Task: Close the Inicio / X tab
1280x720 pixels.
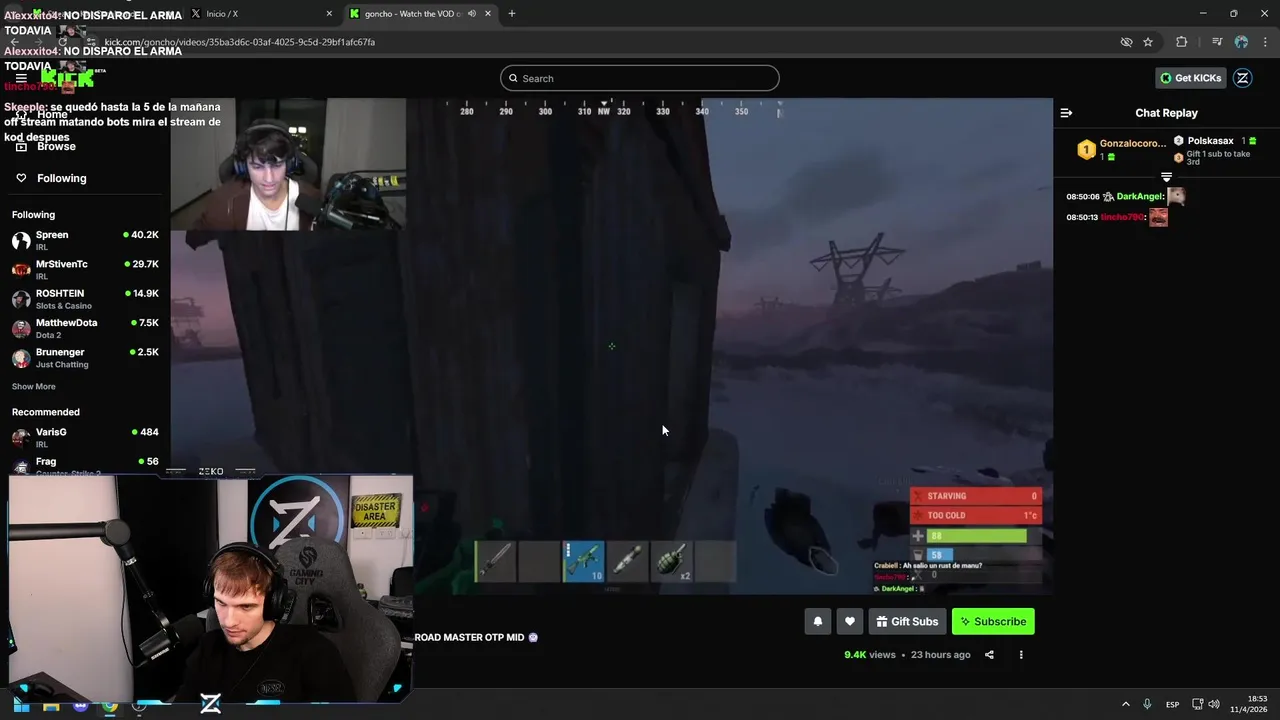Action: (x=329, y=13)
